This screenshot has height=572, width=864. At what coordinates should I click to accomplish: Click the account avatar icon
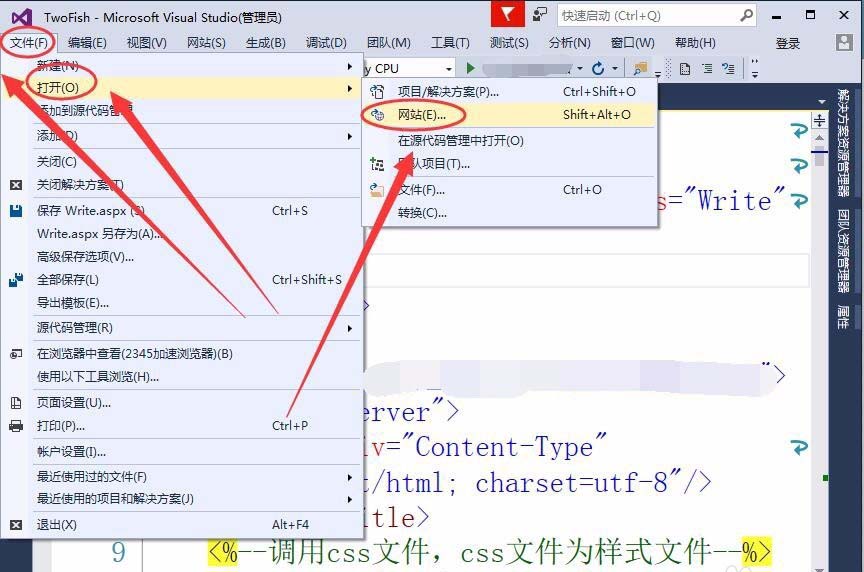[x=844, y=42]
